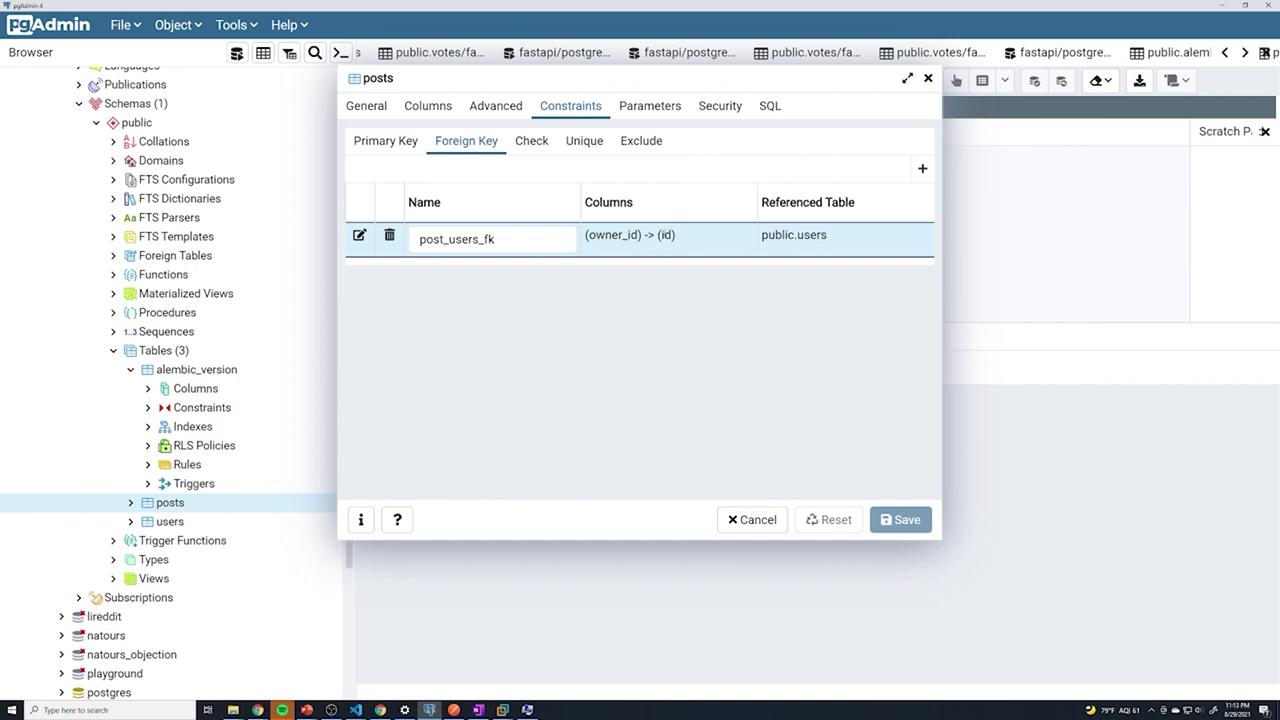Select the Foreign Tables tree node

tap(175, 256)
